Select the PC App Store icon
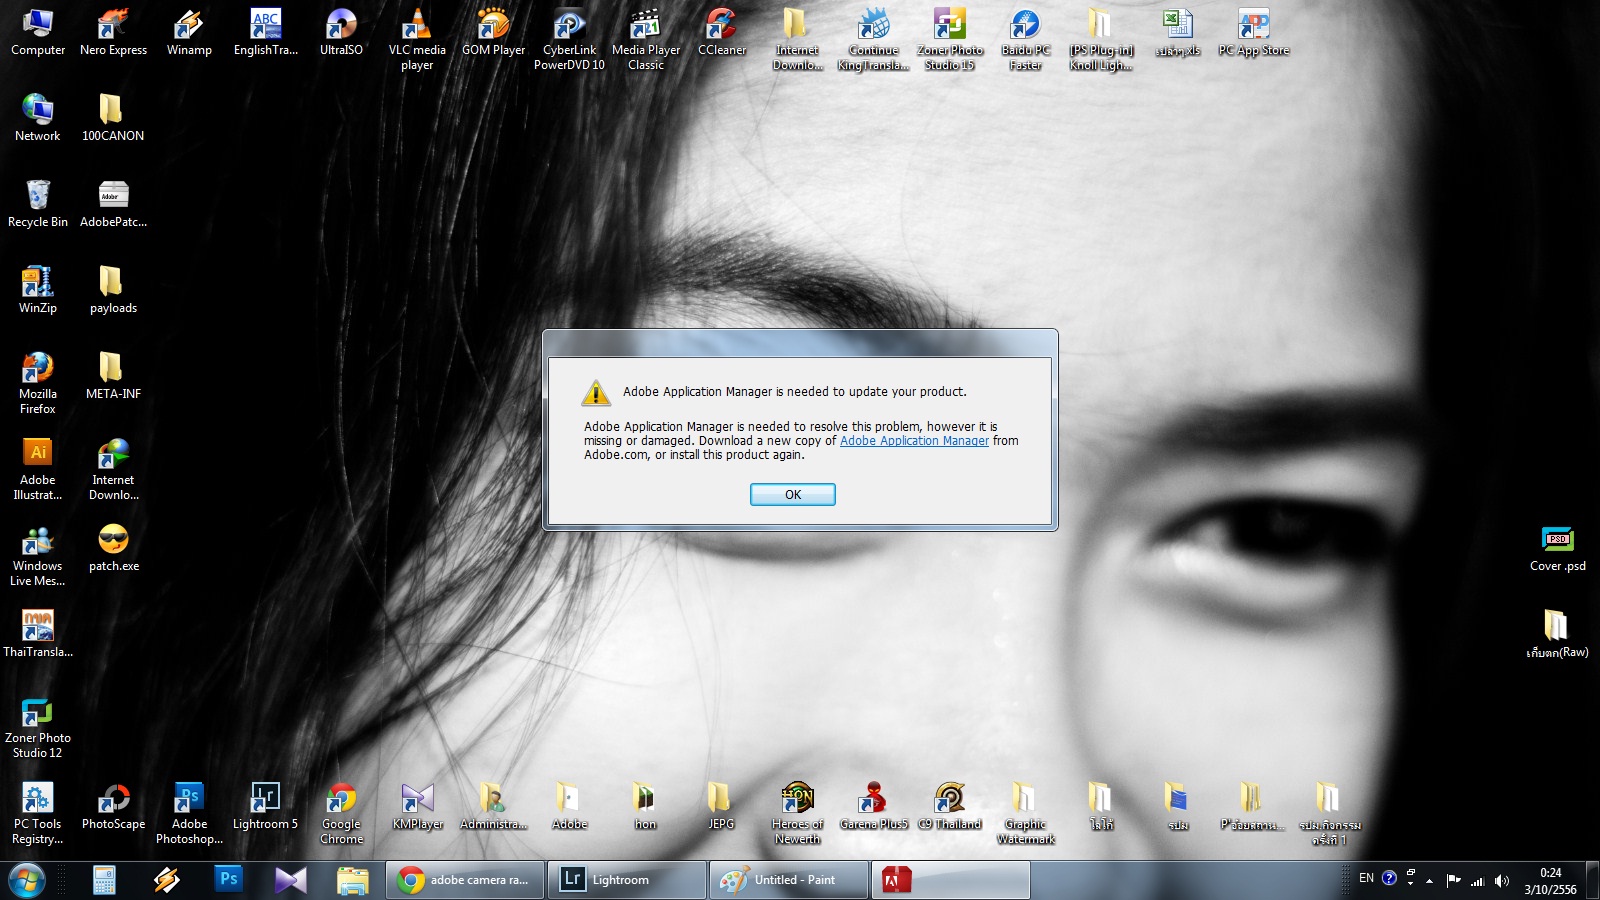Image resolution: width=1600 pixels, height=900 pixels. pos(1253,31)
